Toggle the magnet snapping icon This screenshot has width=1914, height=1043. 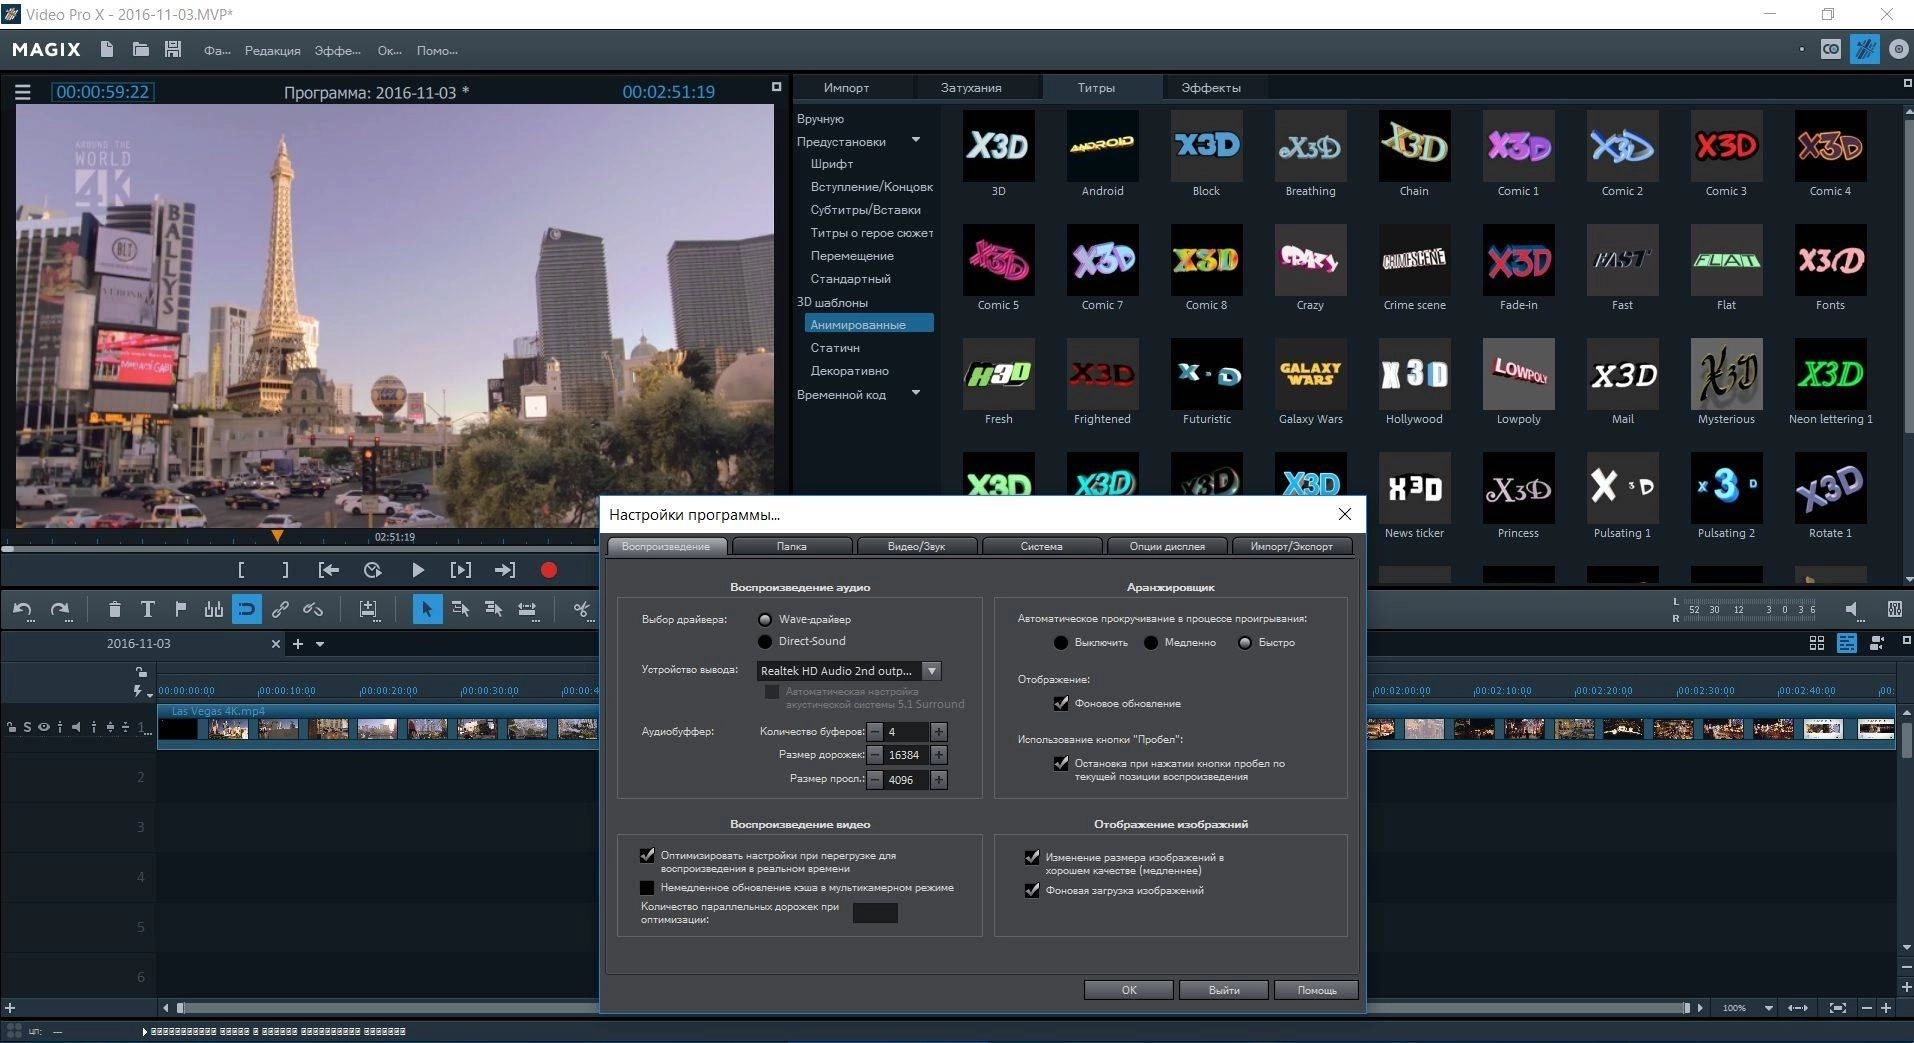tap(246, 609)
